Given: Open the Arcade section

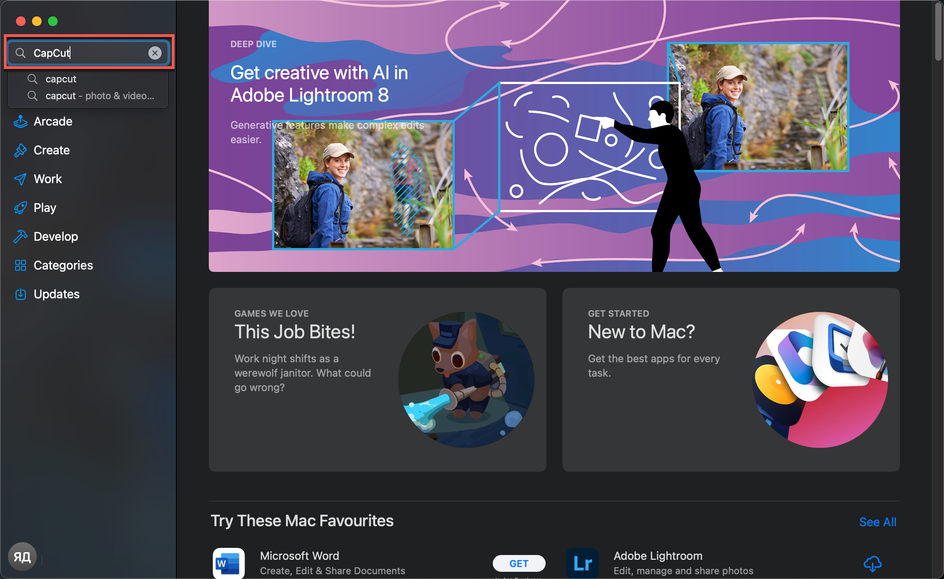Looking at the screenshot, I should [53, 122].
